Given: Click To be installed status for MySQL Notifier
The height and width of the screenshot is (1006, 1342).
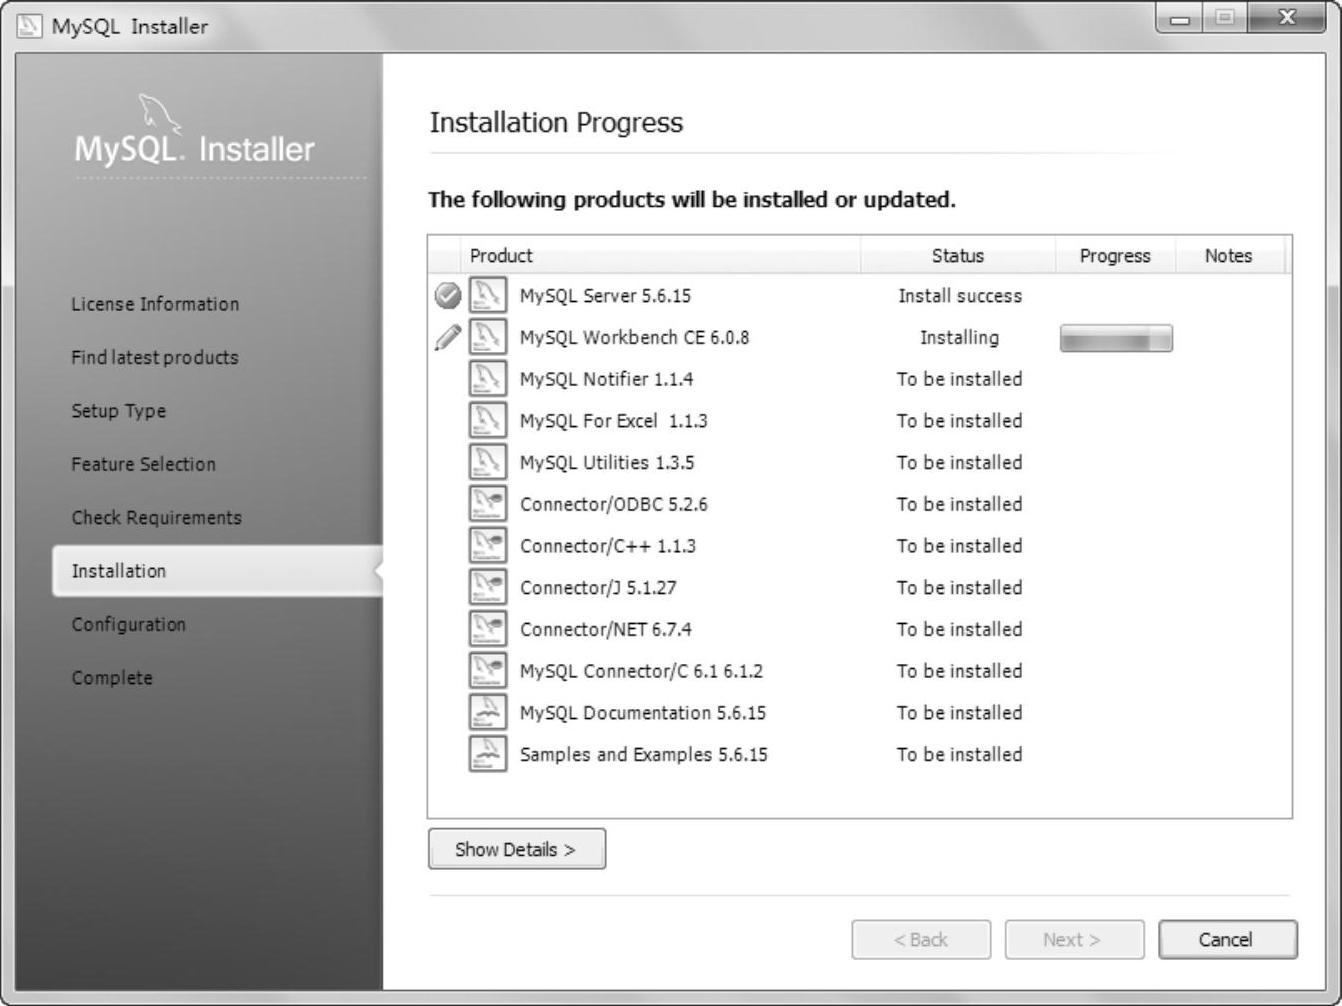Looking at the screenshot, I should (959, 379).
